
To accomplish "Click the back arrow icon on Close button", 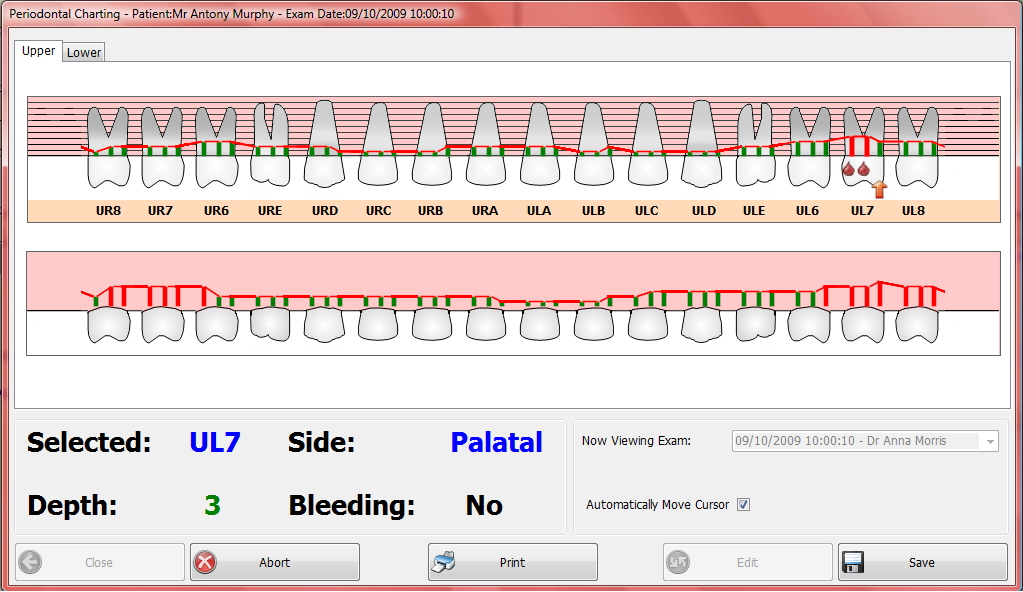I will (x=31, y=561).
